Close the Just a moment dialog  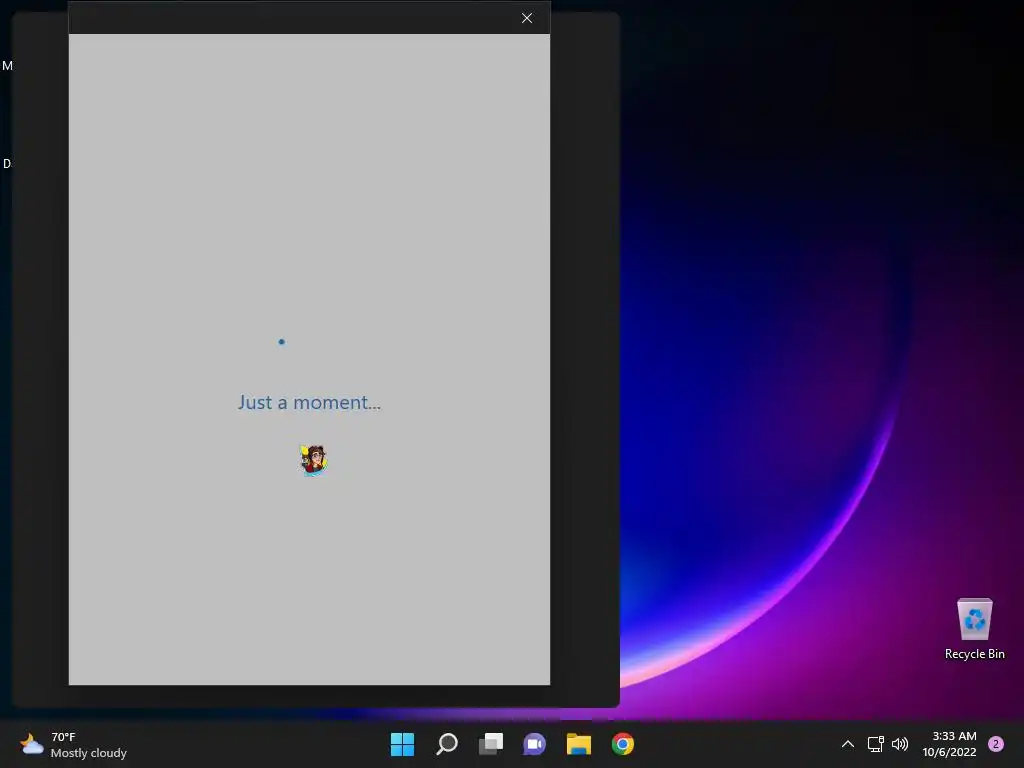pyautogui.click(x=526, y=18)
